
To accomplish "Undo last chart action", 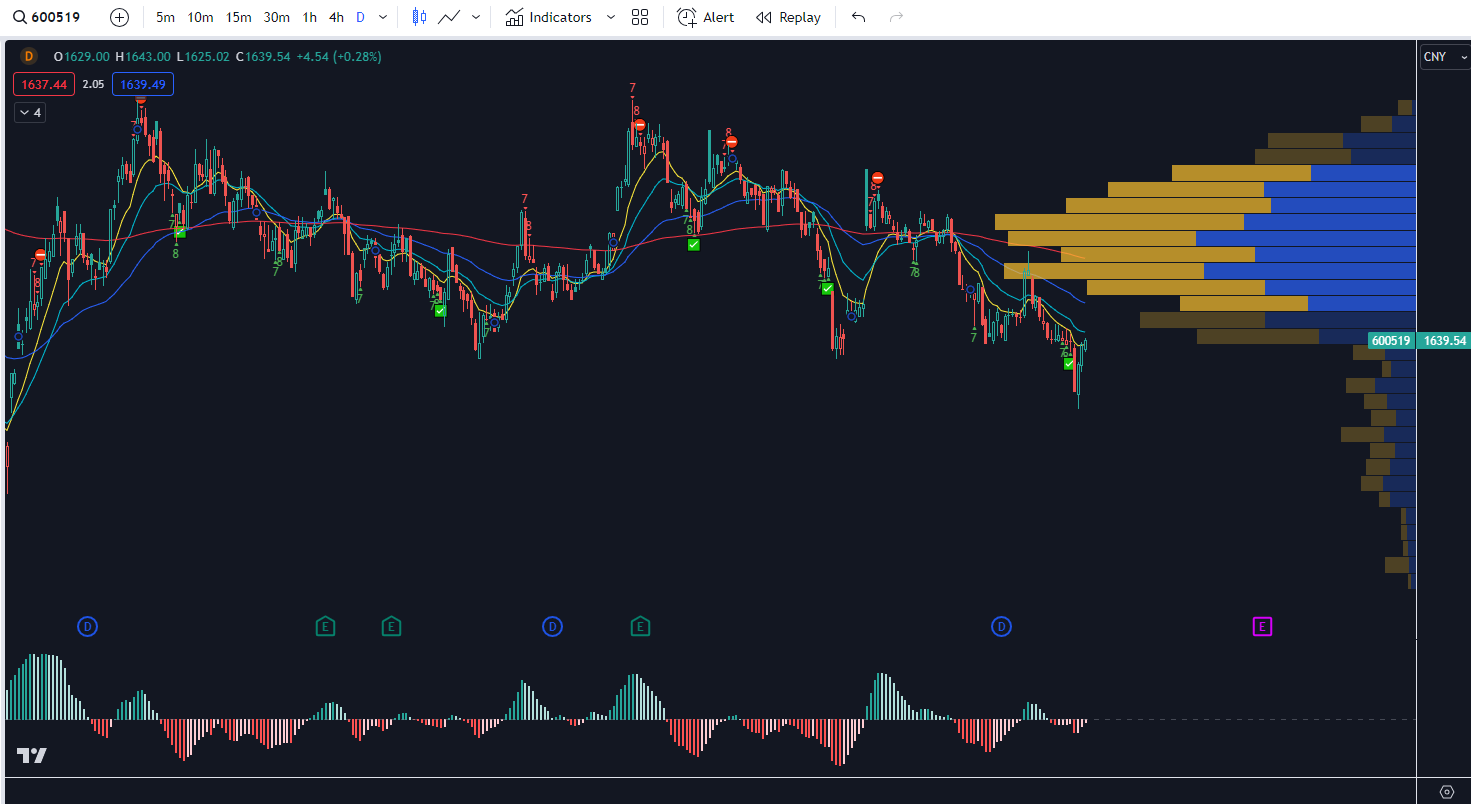I will [x=858, y=17].
